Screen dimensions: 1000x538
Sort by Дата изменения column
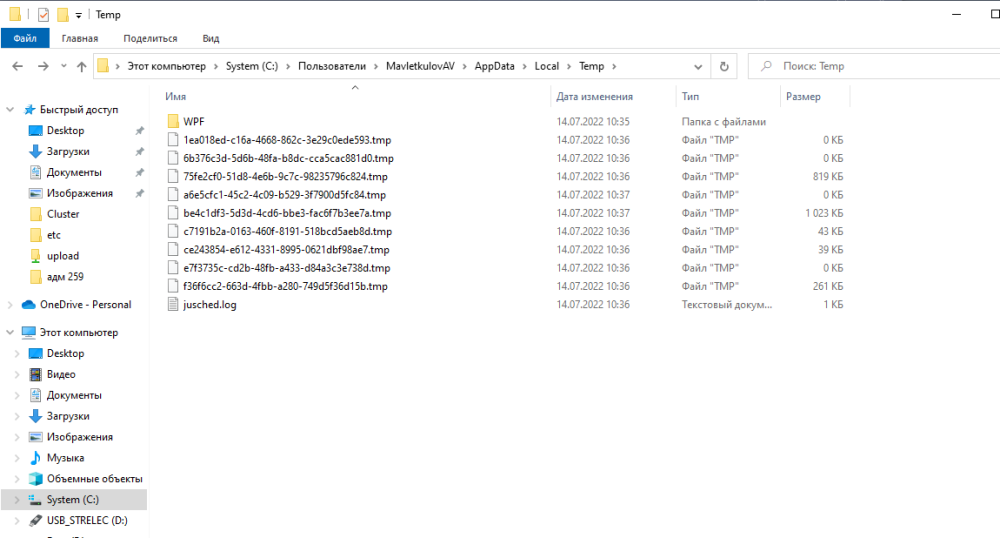[x=594, y=97]
